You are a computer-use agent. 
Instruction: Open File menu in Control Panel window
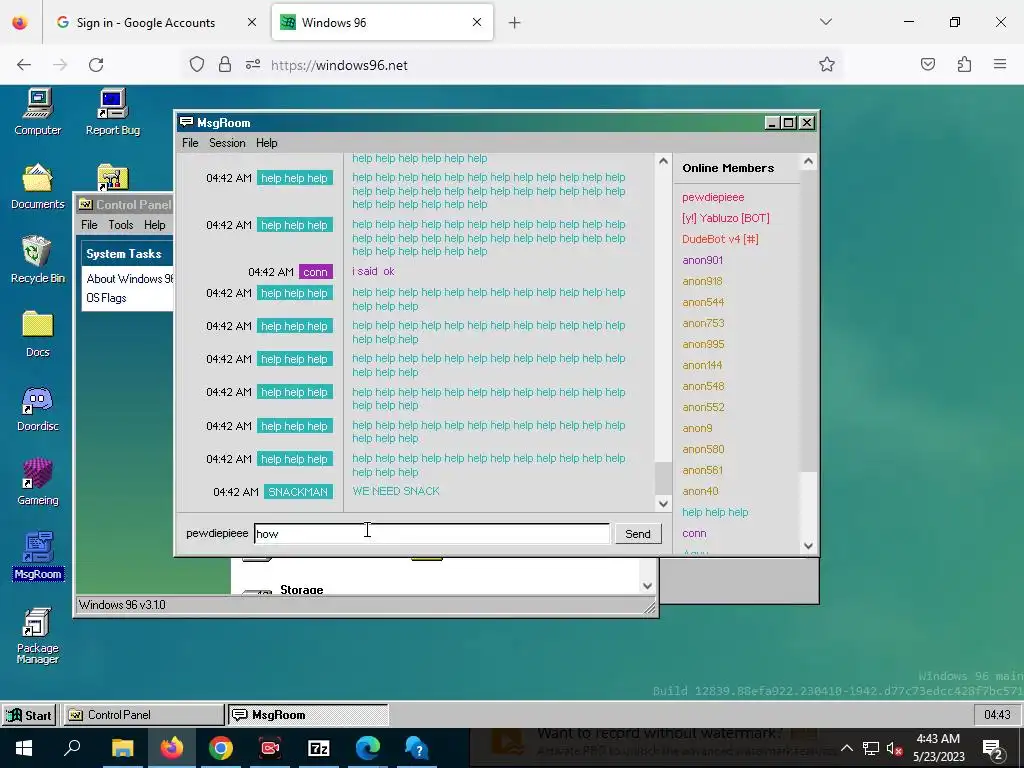click(x=89, y=225)
